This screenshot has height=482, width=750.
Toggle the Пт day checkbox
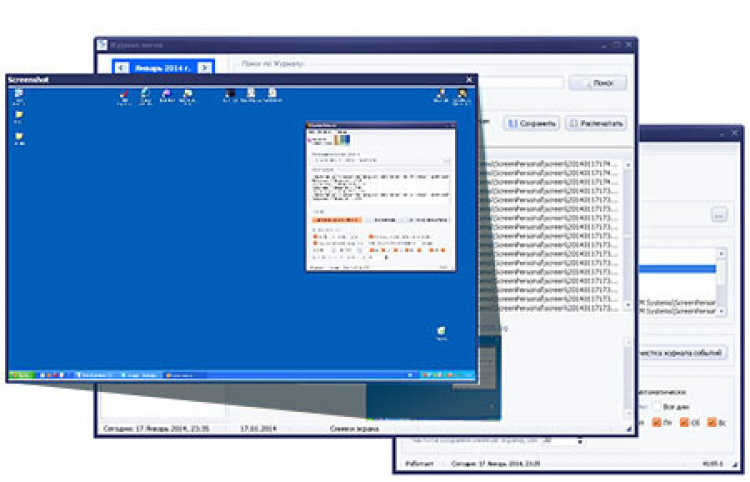[x=657, y=422]
